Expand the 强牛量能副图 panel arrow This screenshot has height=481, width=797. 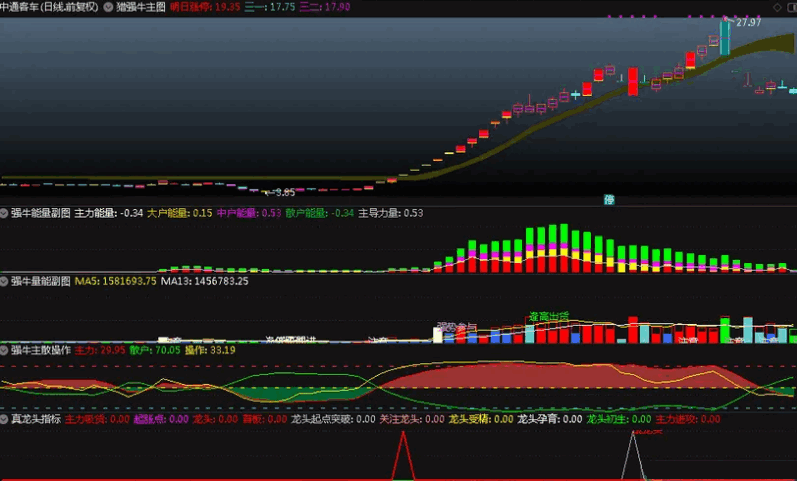click(4, 281)
